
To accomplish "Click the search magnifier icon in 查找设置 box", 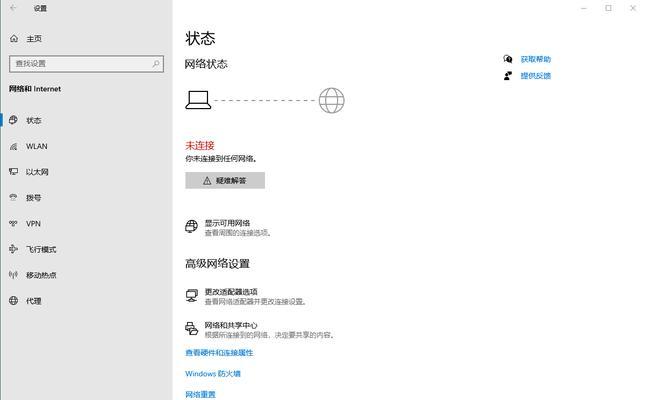I will click(x=156, y=64).
